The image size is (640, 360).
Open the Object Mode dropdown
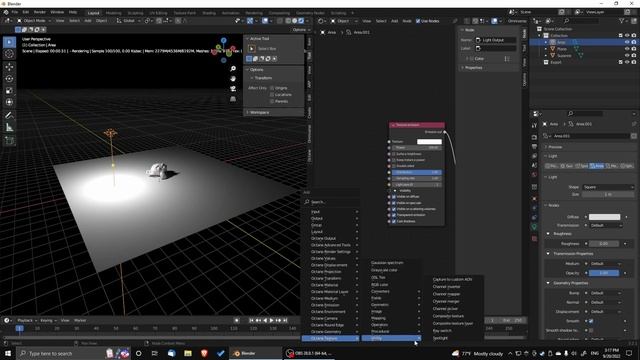pyautogui.click(x=34, y=21)
